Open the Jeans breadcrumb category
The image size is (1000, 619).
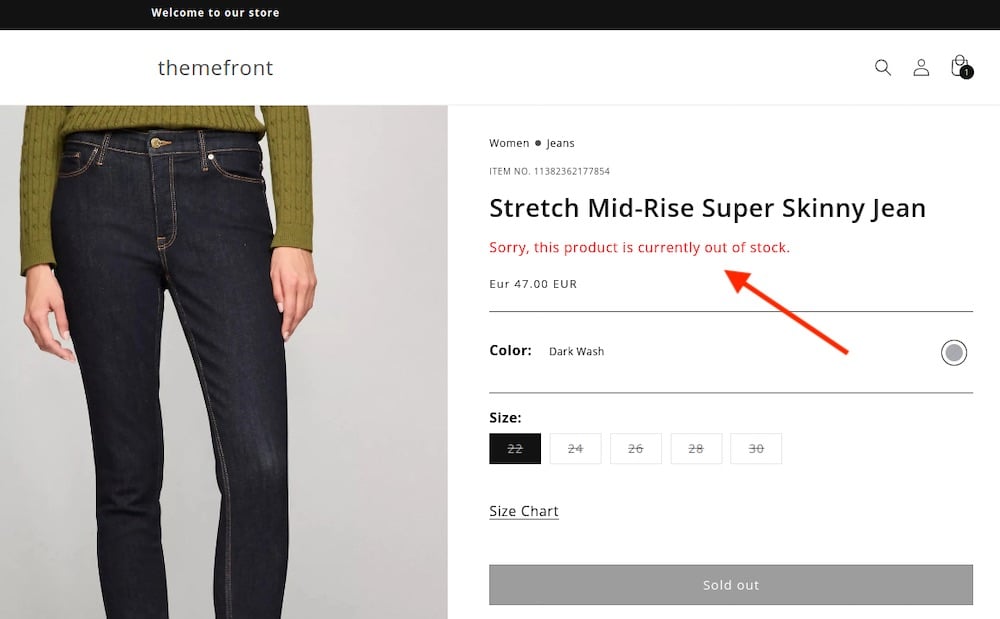point(560,143)
